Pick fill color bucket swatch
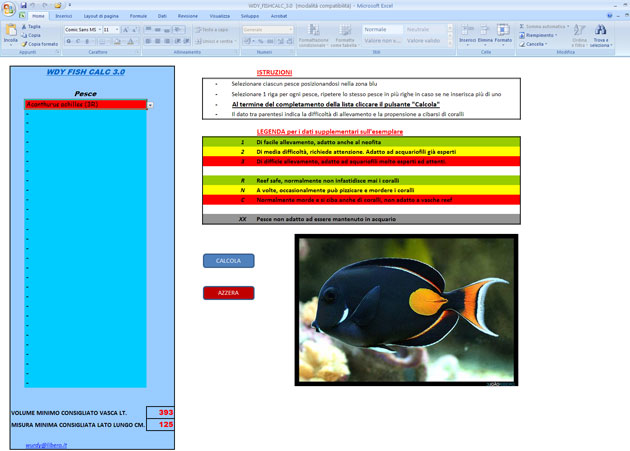Screen dimensions: 630x451 click(x=116, y=41)
